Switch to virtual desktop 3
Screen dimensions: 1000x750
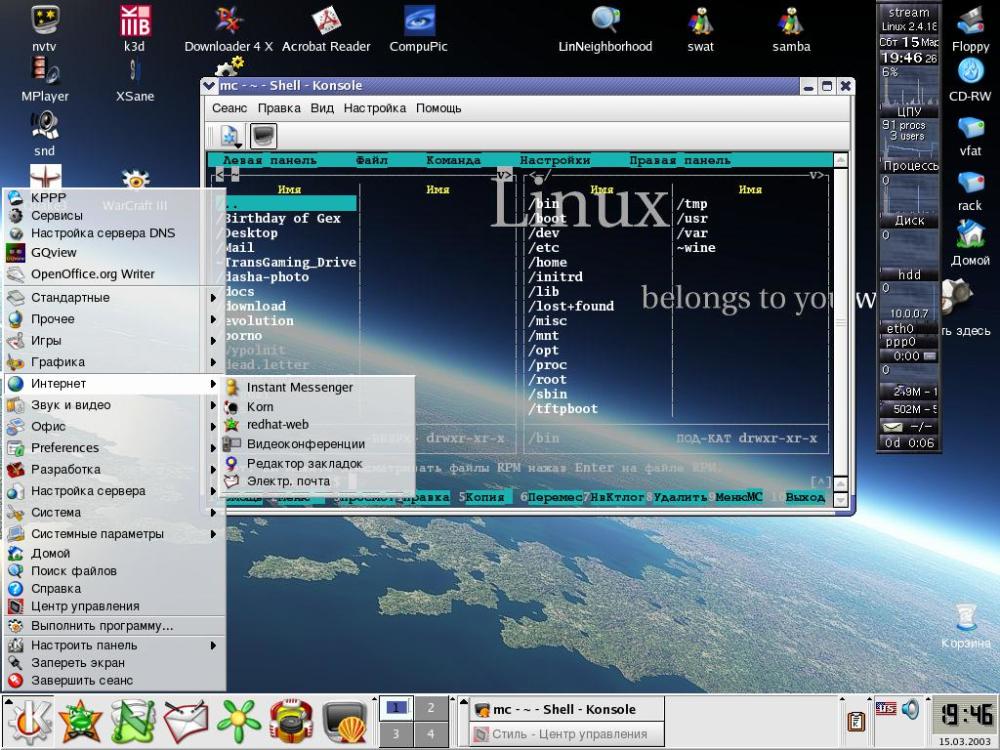[396, 733]
